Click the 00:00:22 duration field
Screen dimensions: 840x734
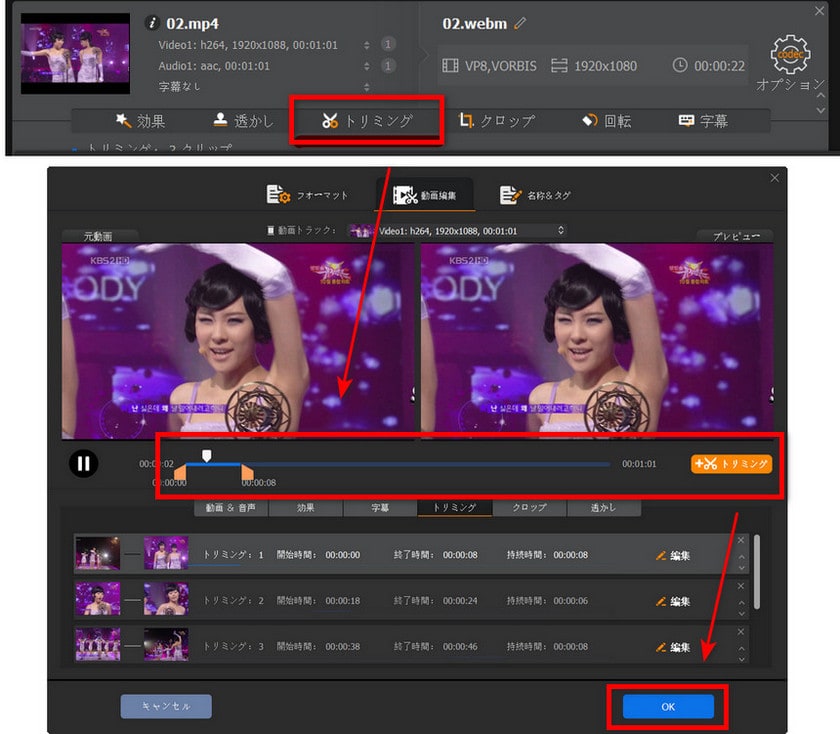pyautogui.click(x=709, y=66)
